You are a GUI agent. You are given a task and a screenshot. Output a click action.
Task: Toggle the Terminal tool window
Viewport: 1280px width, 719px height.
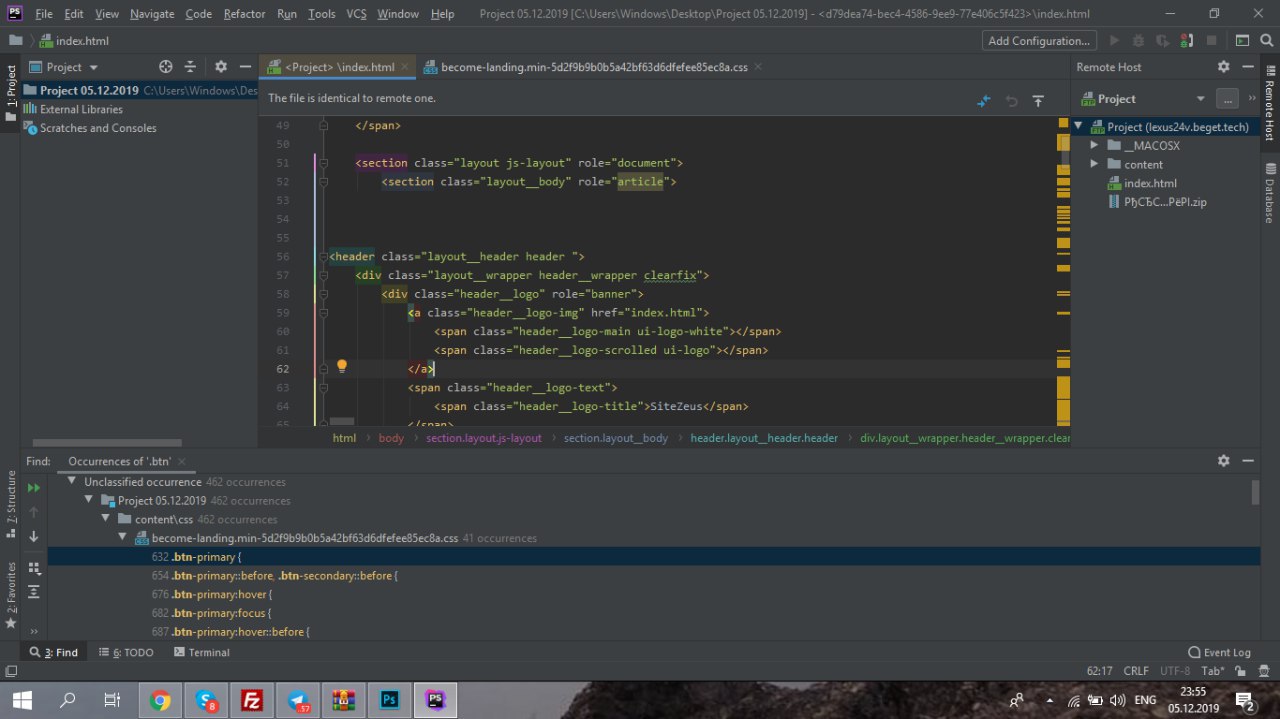click(201, 652)
